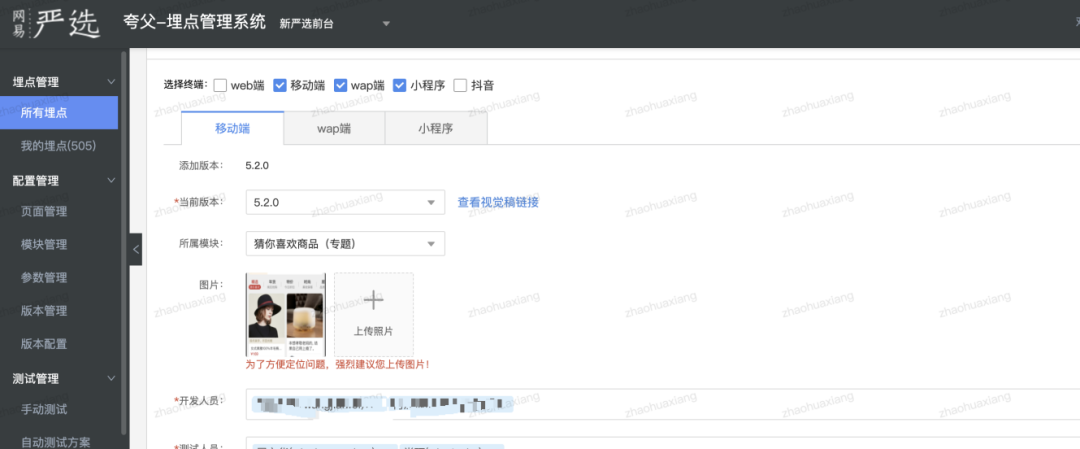
Task: Open 我的埋点(505) in the sidebar
Action: coord(59,146)
